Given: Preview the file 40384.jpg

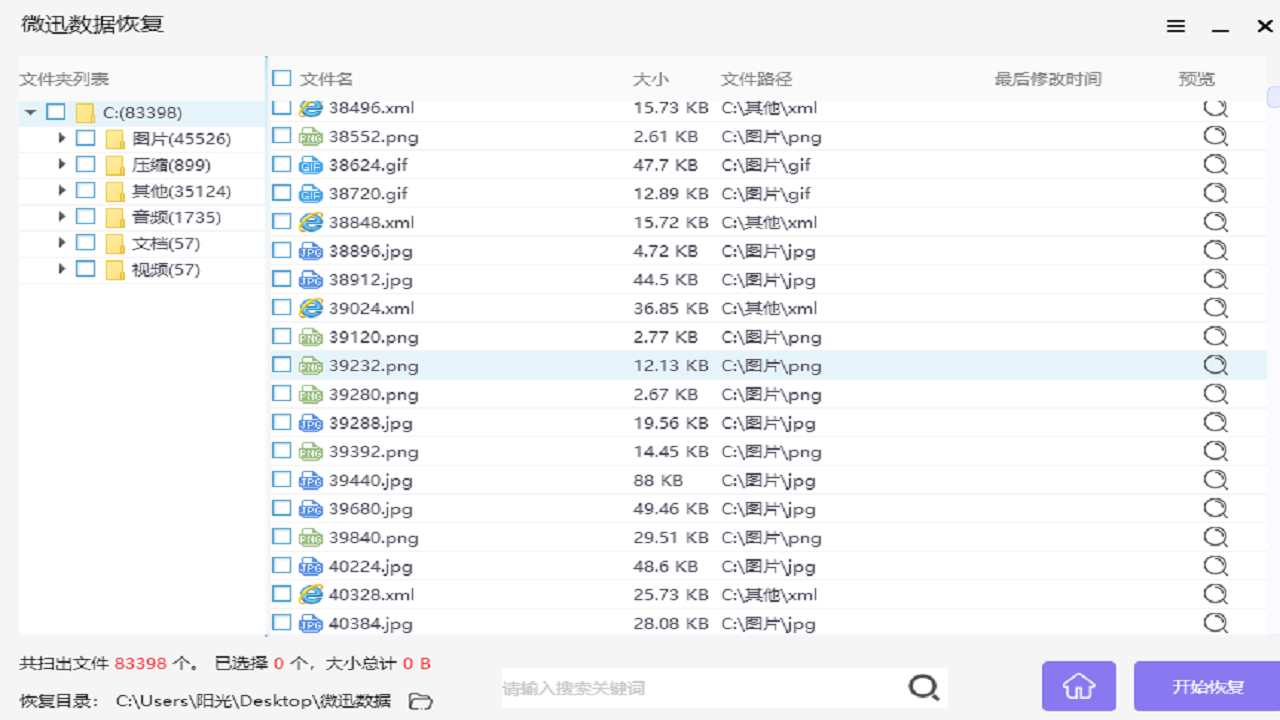Looking at the screenshot, I should point(1214,623).
